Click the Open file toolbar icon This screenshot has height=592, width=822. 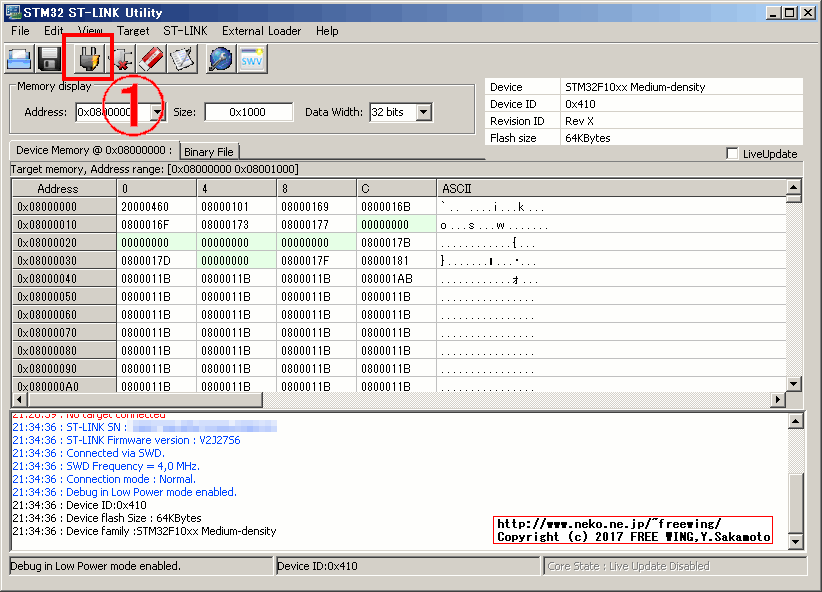click(x=19, y=58)
